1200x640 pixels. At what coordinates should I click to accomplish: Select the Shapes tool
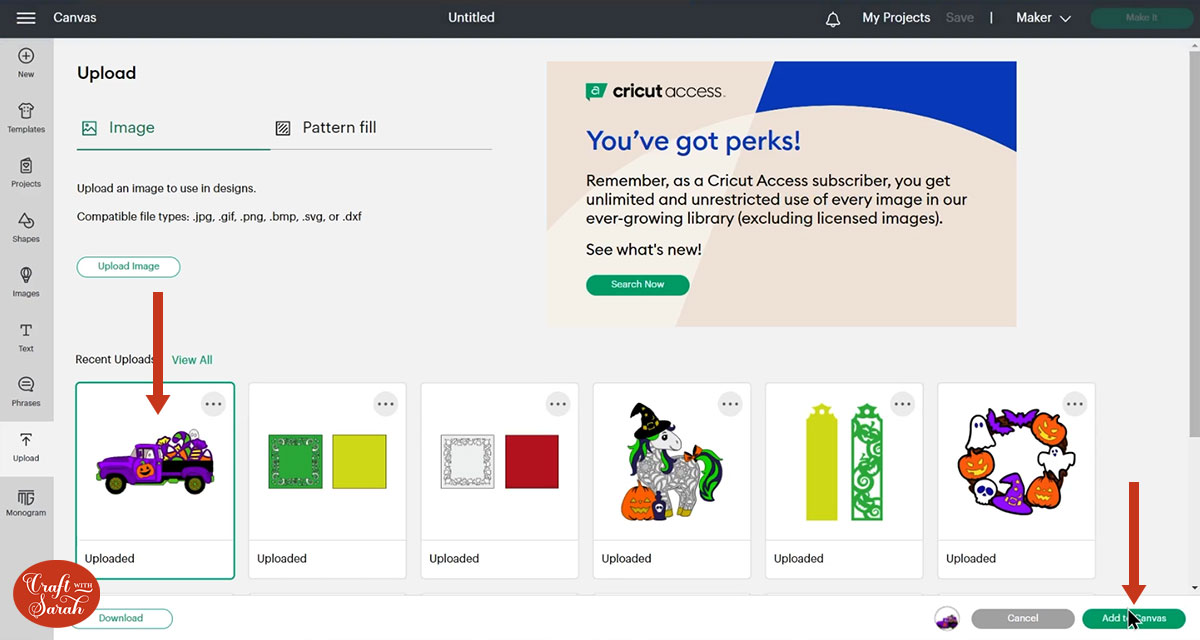[26, 227]
